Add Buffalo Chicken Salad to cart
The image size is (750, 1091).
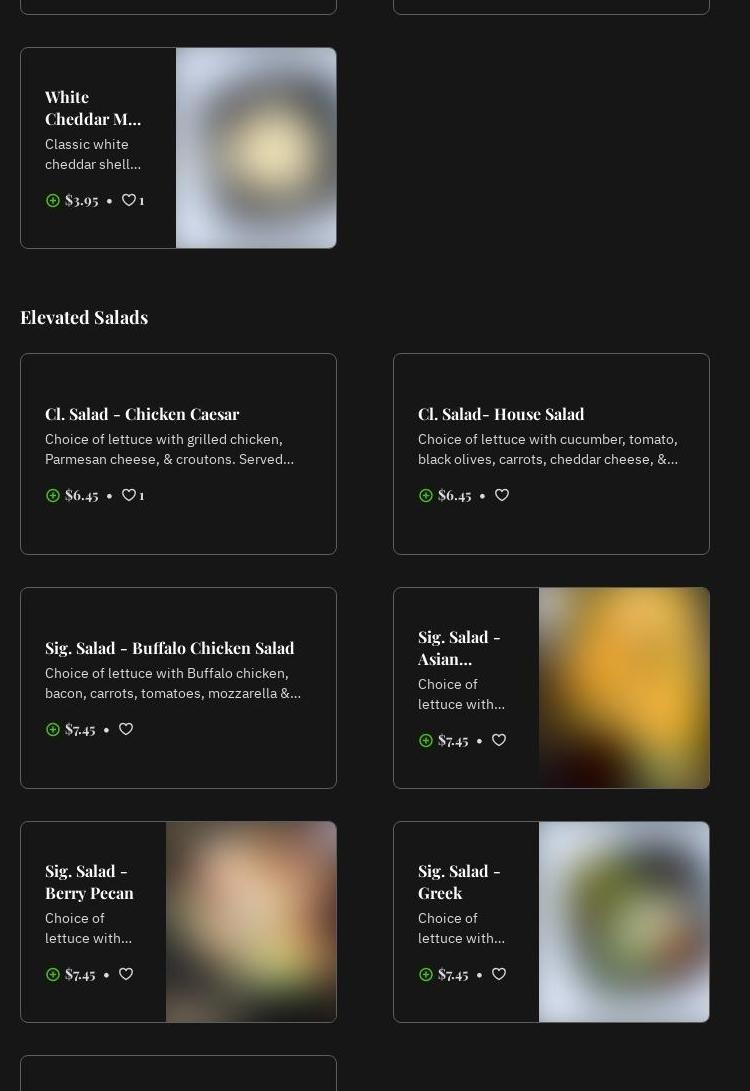click(x=53, y=729)
